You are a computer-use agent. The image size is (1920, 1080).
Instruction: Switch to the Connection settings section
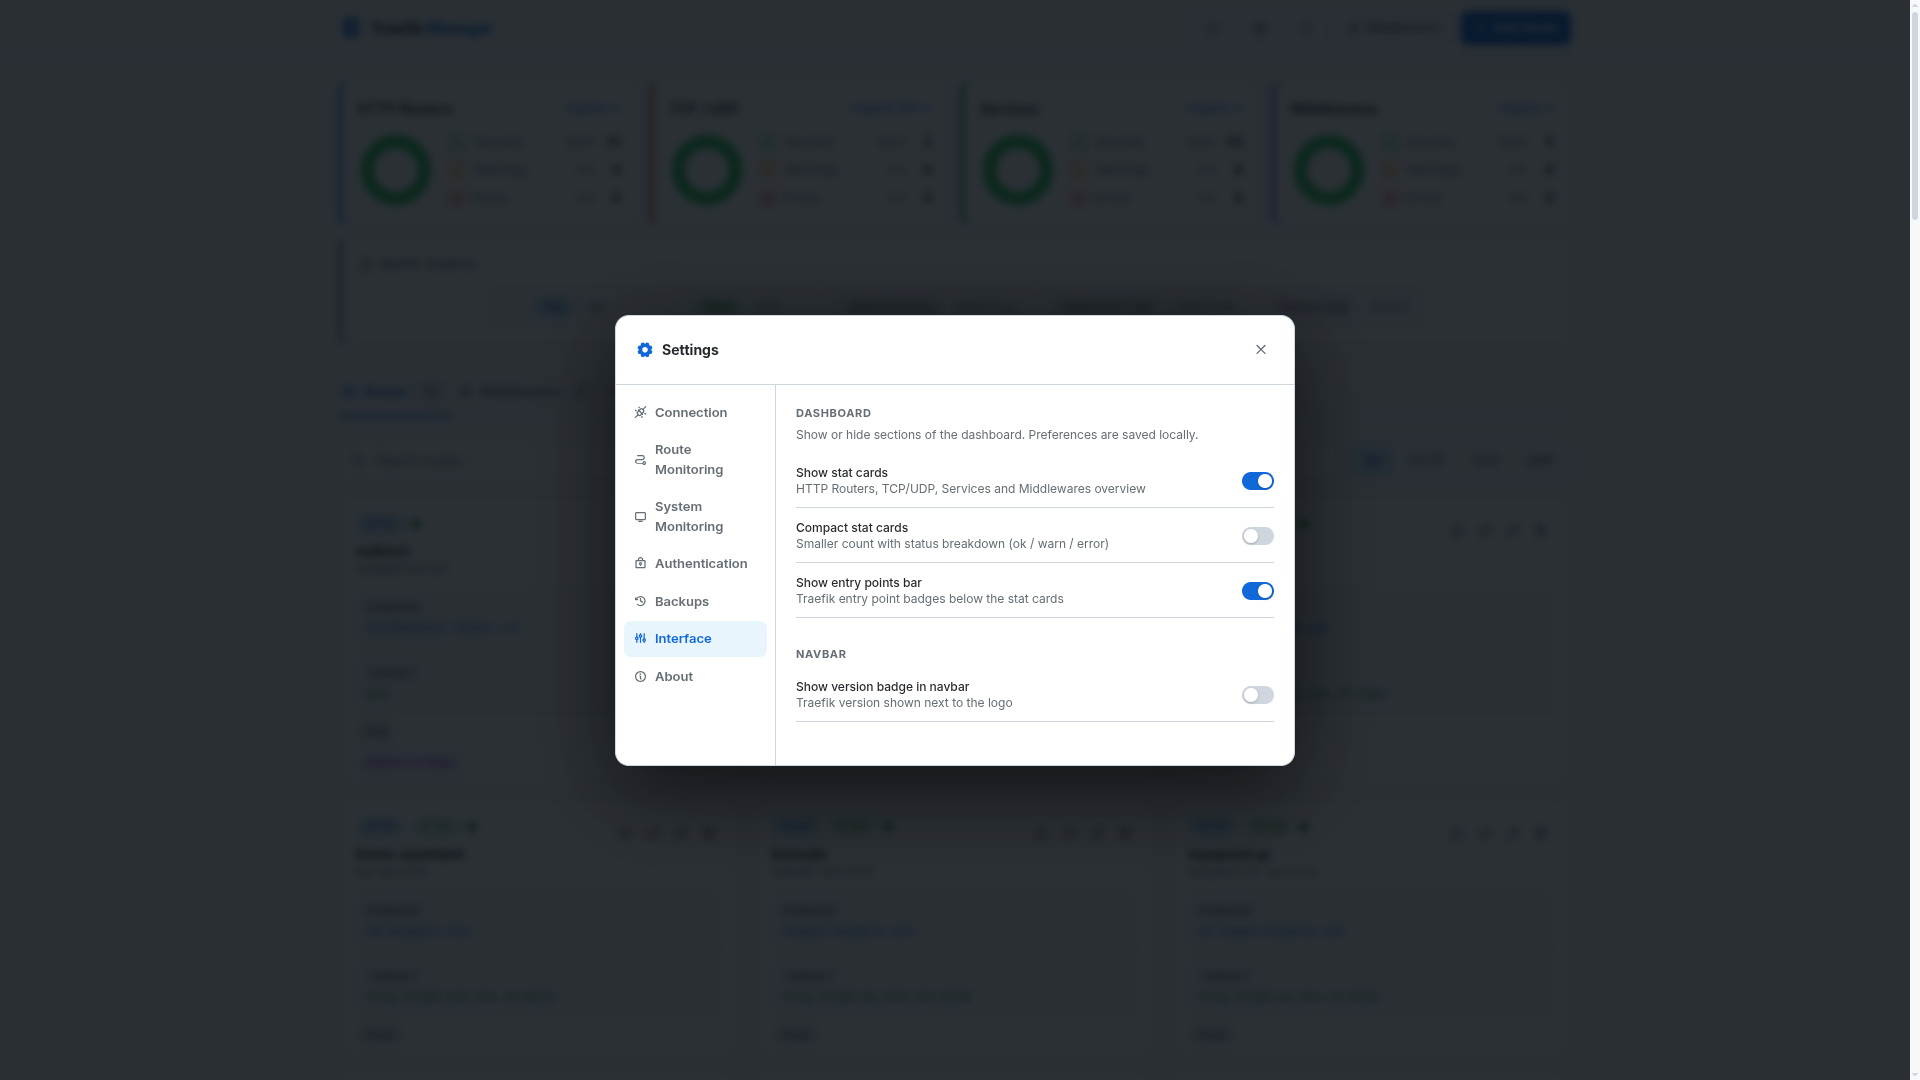[691, 412]
